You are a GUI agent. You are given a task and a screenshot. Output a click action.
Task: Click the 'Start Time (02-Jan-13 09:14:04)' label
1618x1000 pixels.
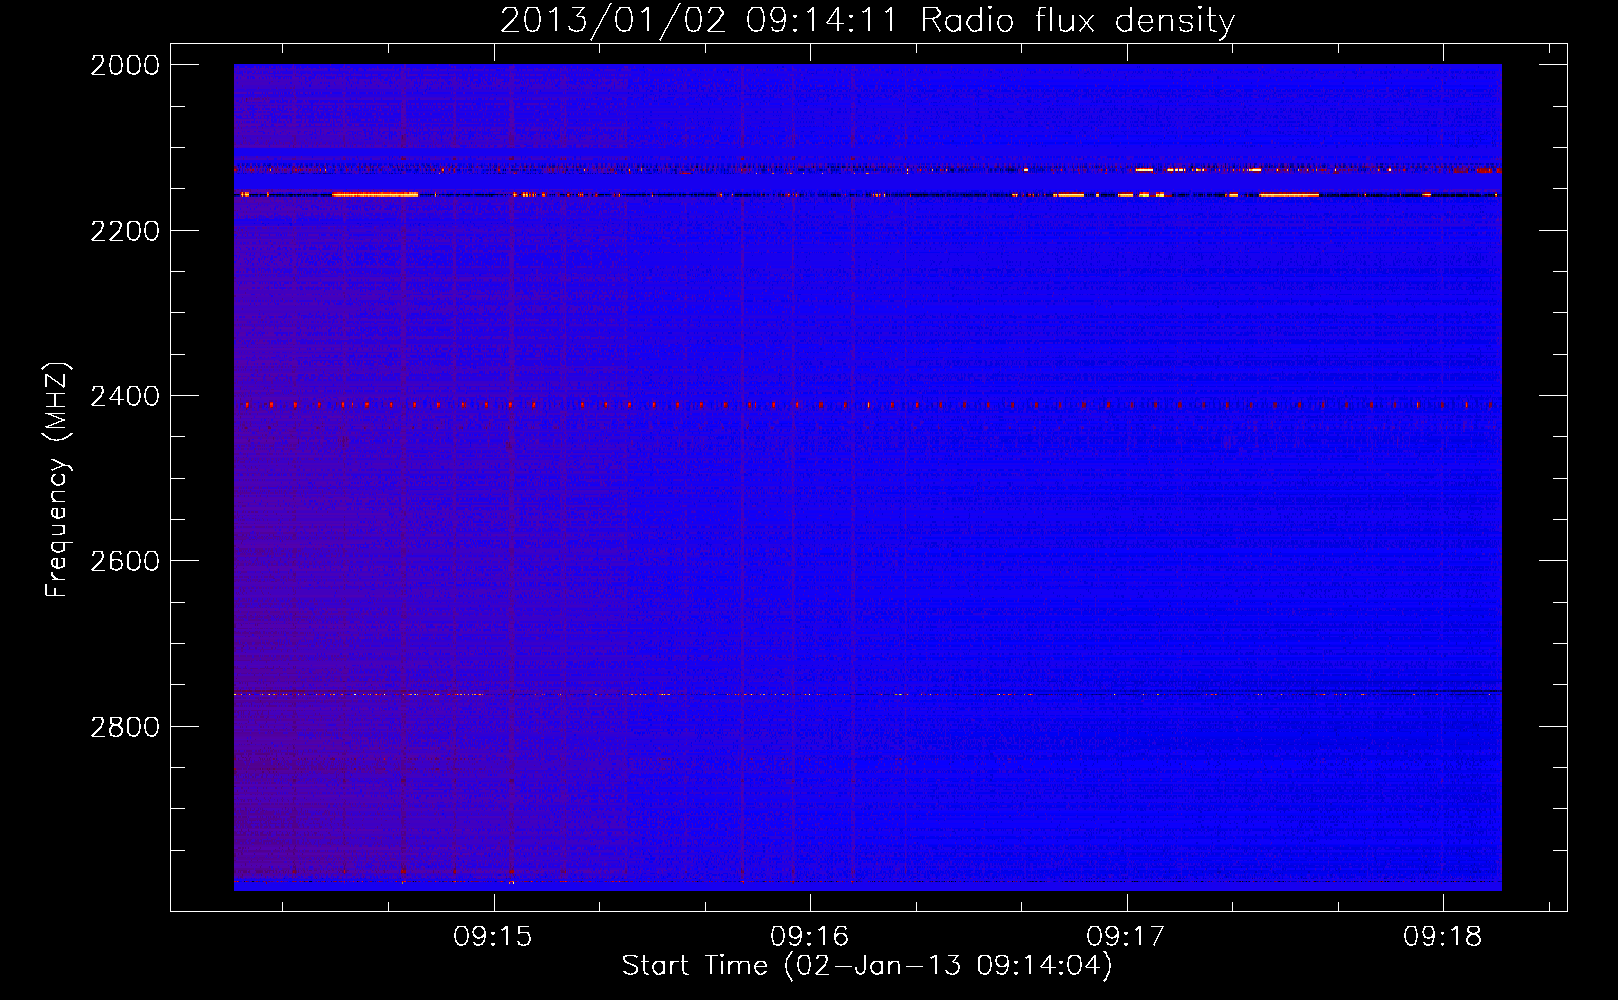click(x=867, y=966)
